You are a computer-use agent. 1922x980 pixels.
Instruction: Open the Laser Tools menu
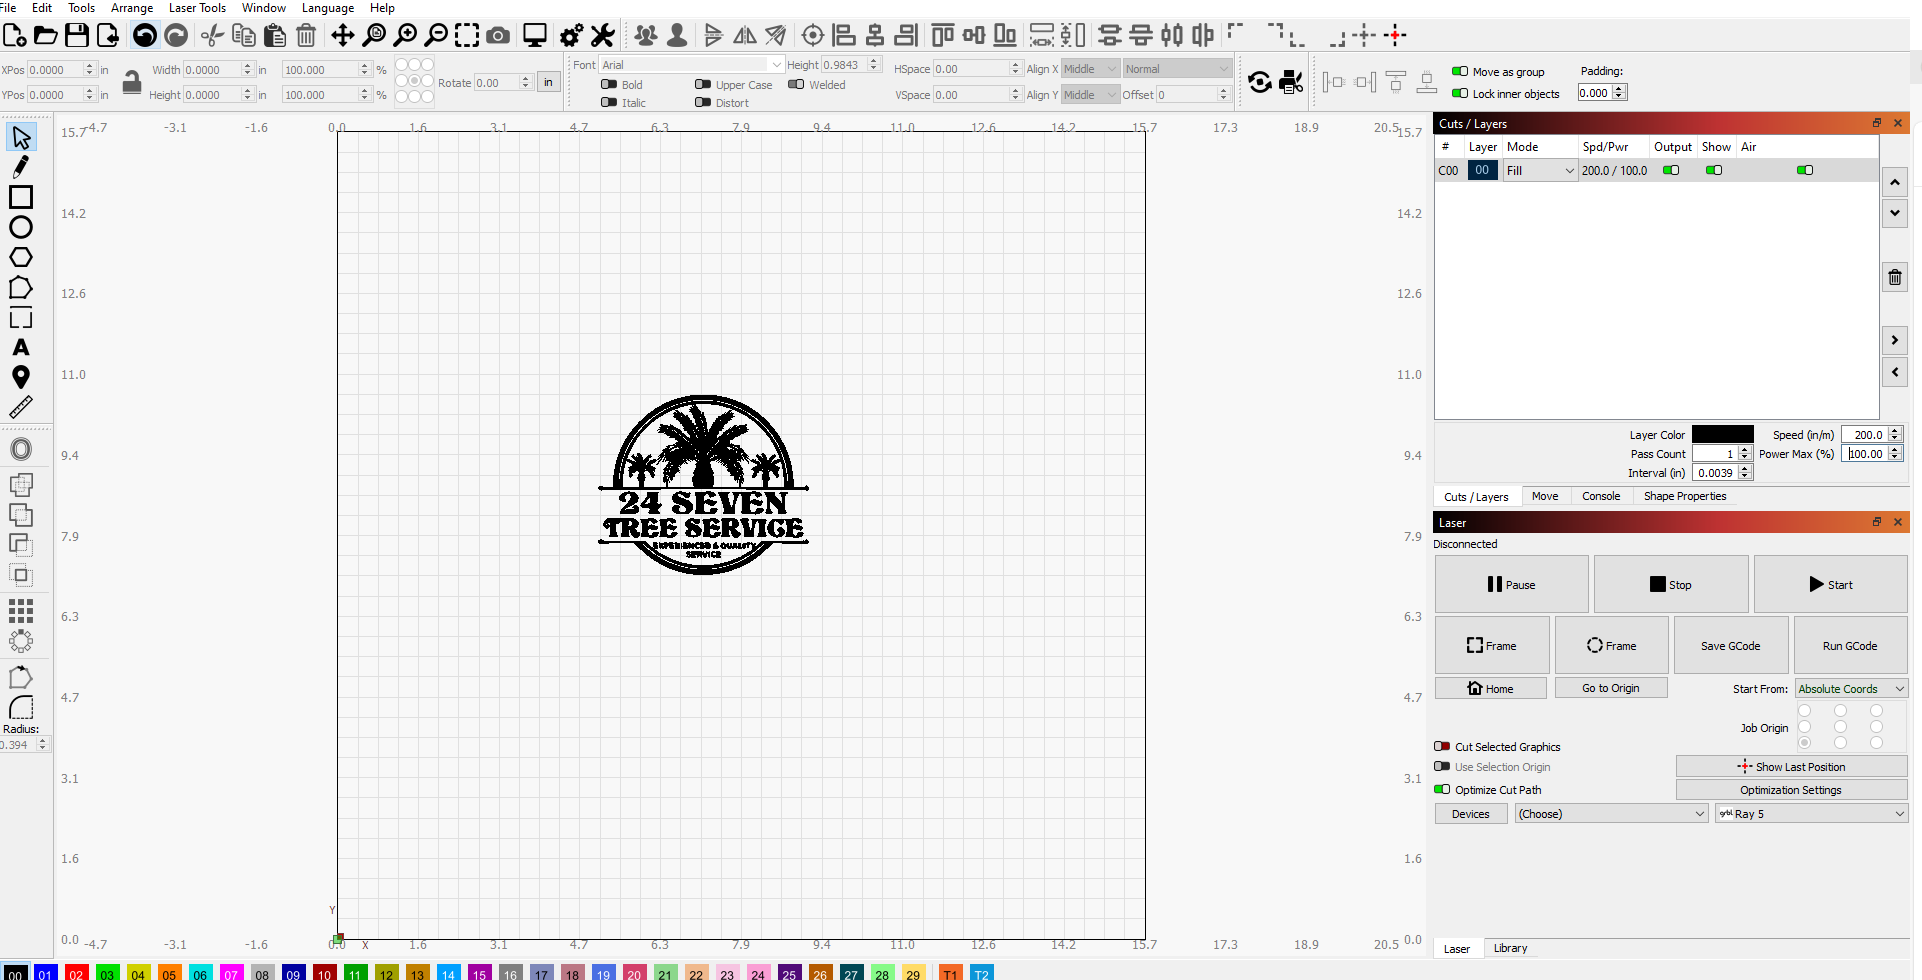click(x=197, y=8)
